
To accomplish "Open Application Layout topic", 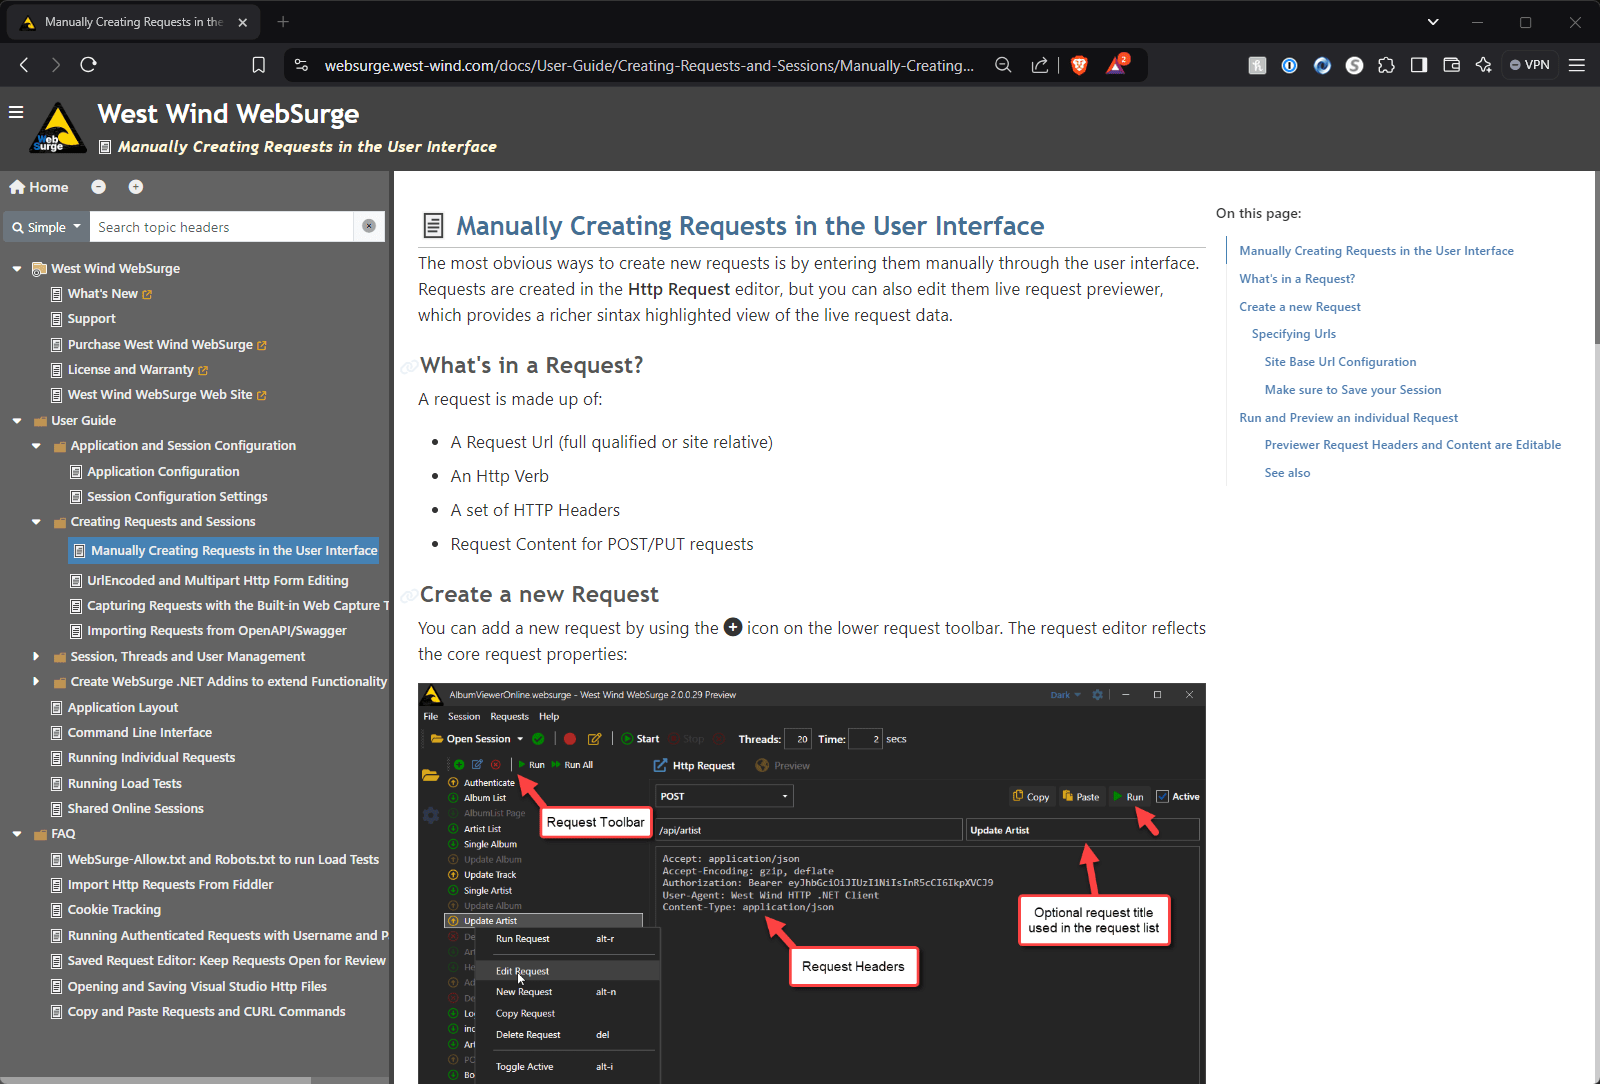I will click(123, 708).
